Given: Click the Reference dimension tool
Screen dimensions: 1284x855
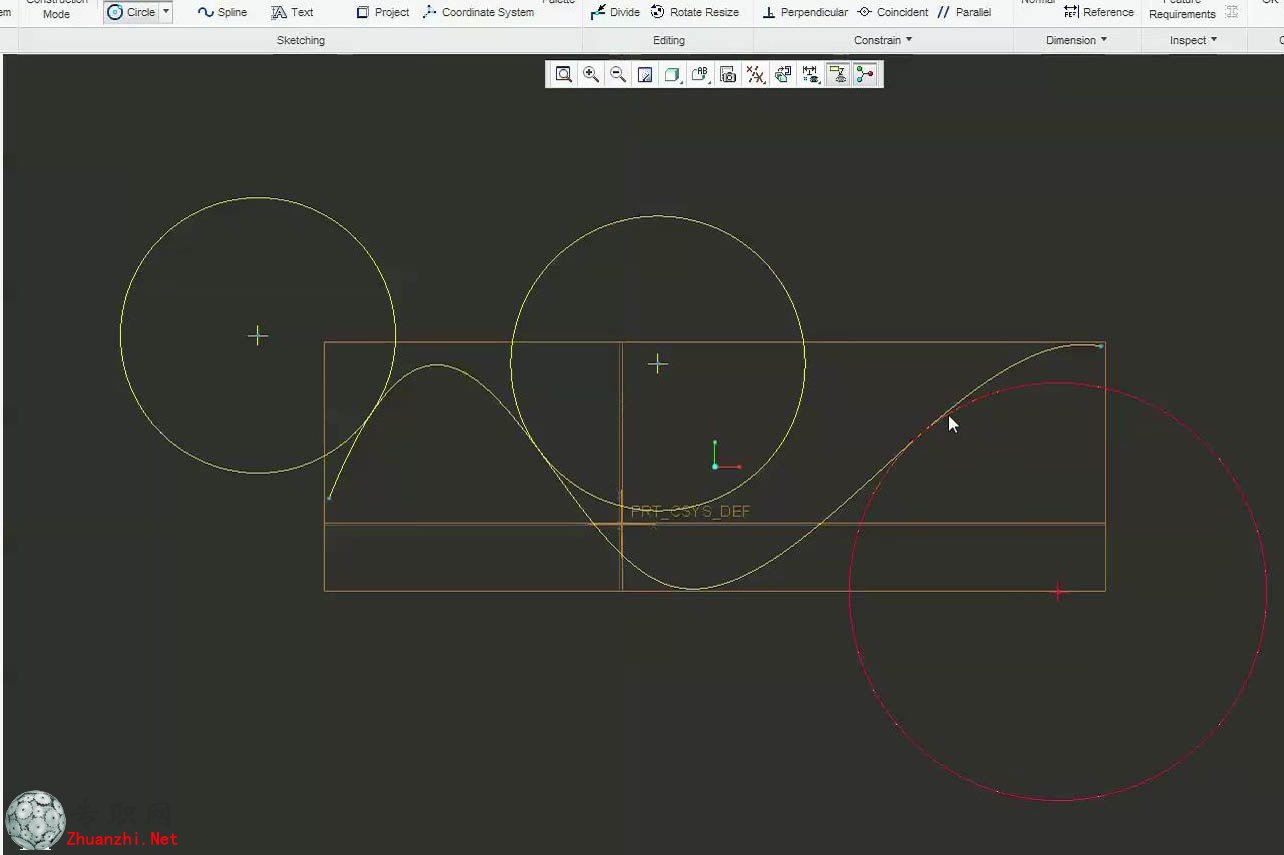Looking at the screenshot, I should point(1099,12).
